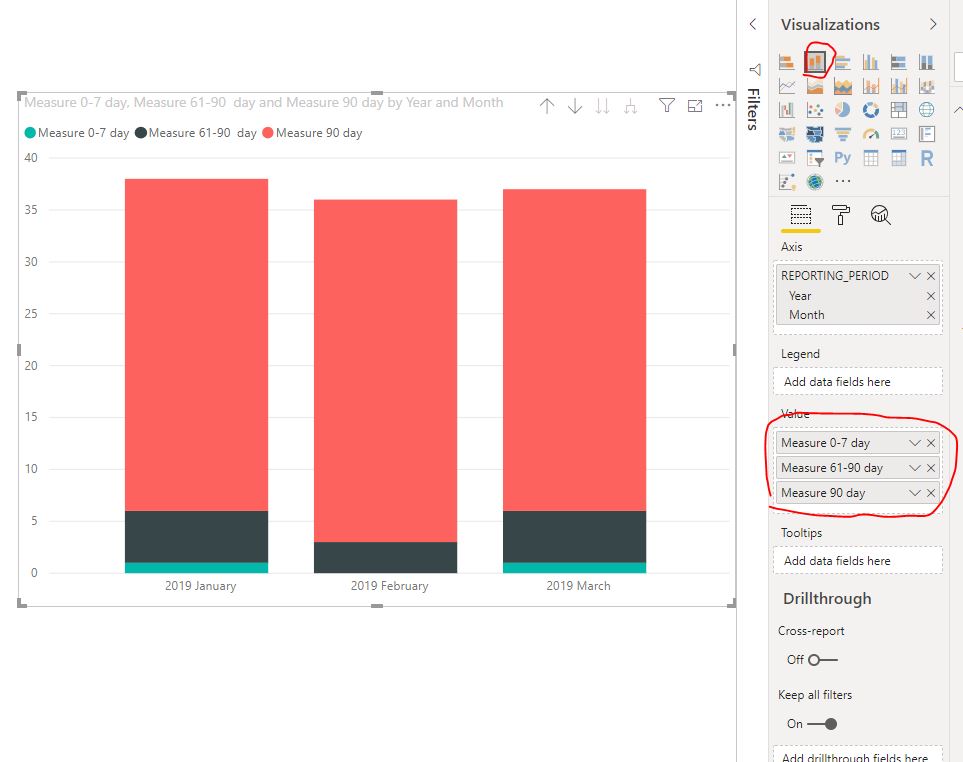This screenshot has width=963, height=762.
Task: Select the Table visual
Action: [x=870, y=158]
